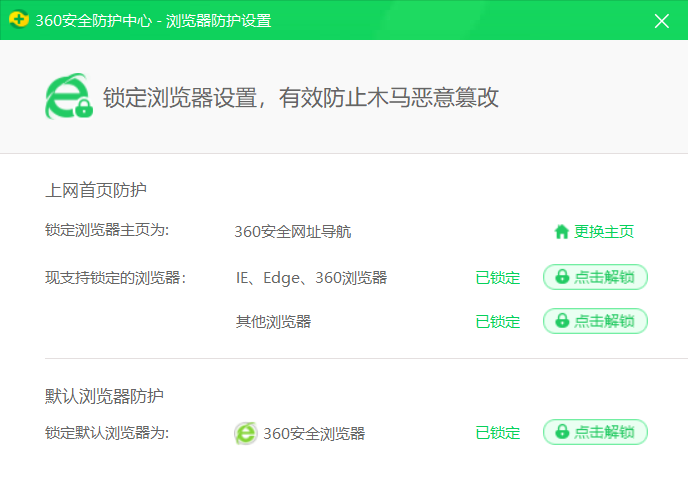The width and height of the screenshot is (688, 494).
Task: Click 已锁定 status next to 其他浏览器
Action: 498,322
